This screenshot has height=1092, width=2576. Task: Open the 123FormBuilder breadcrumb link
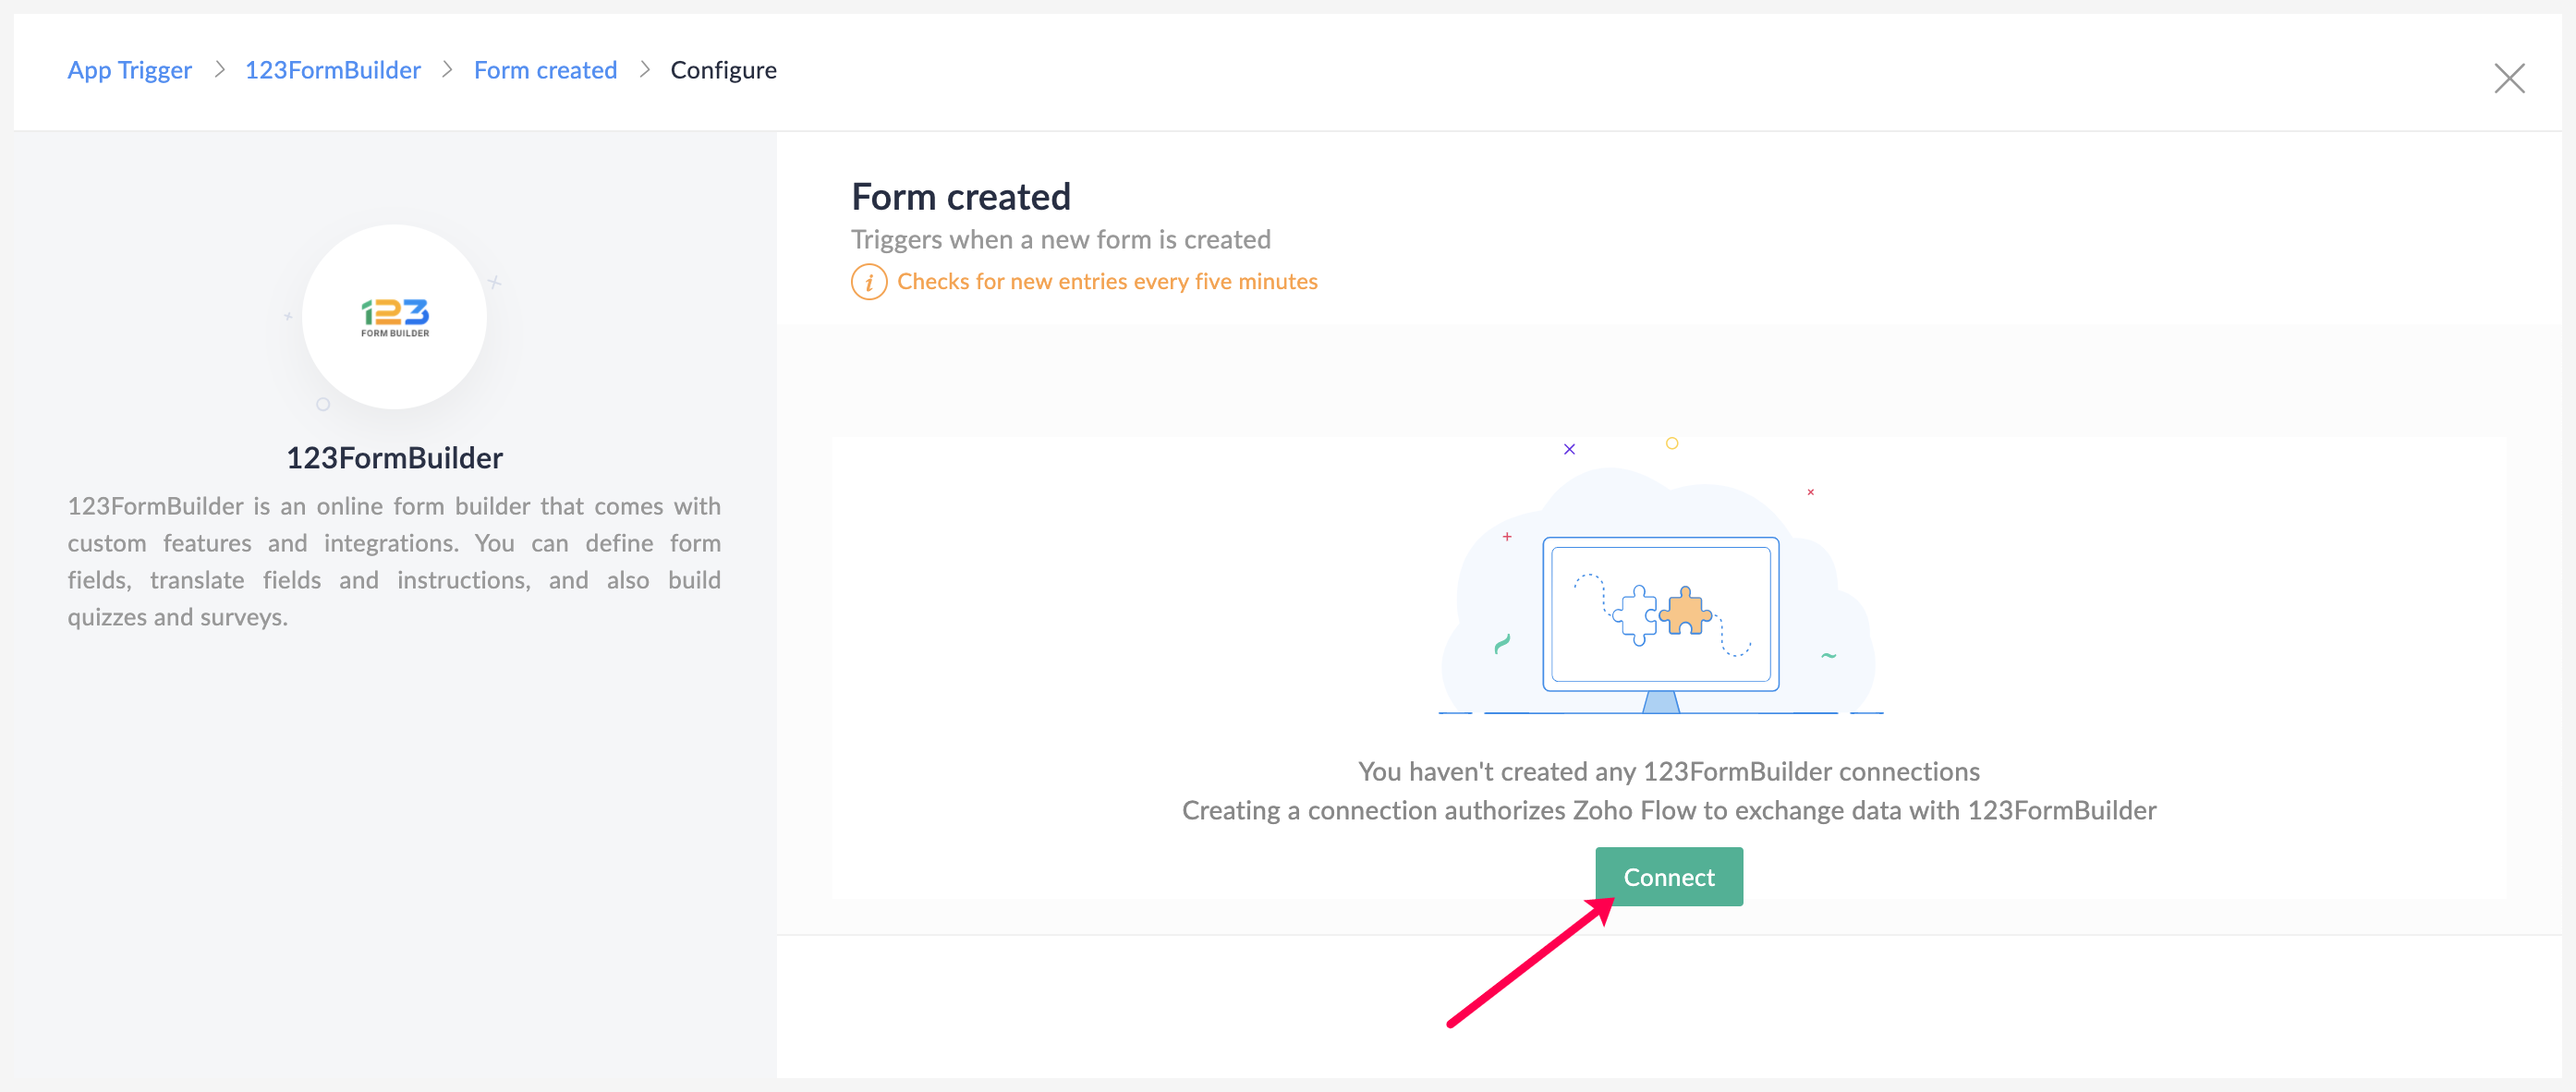[332, 70]
